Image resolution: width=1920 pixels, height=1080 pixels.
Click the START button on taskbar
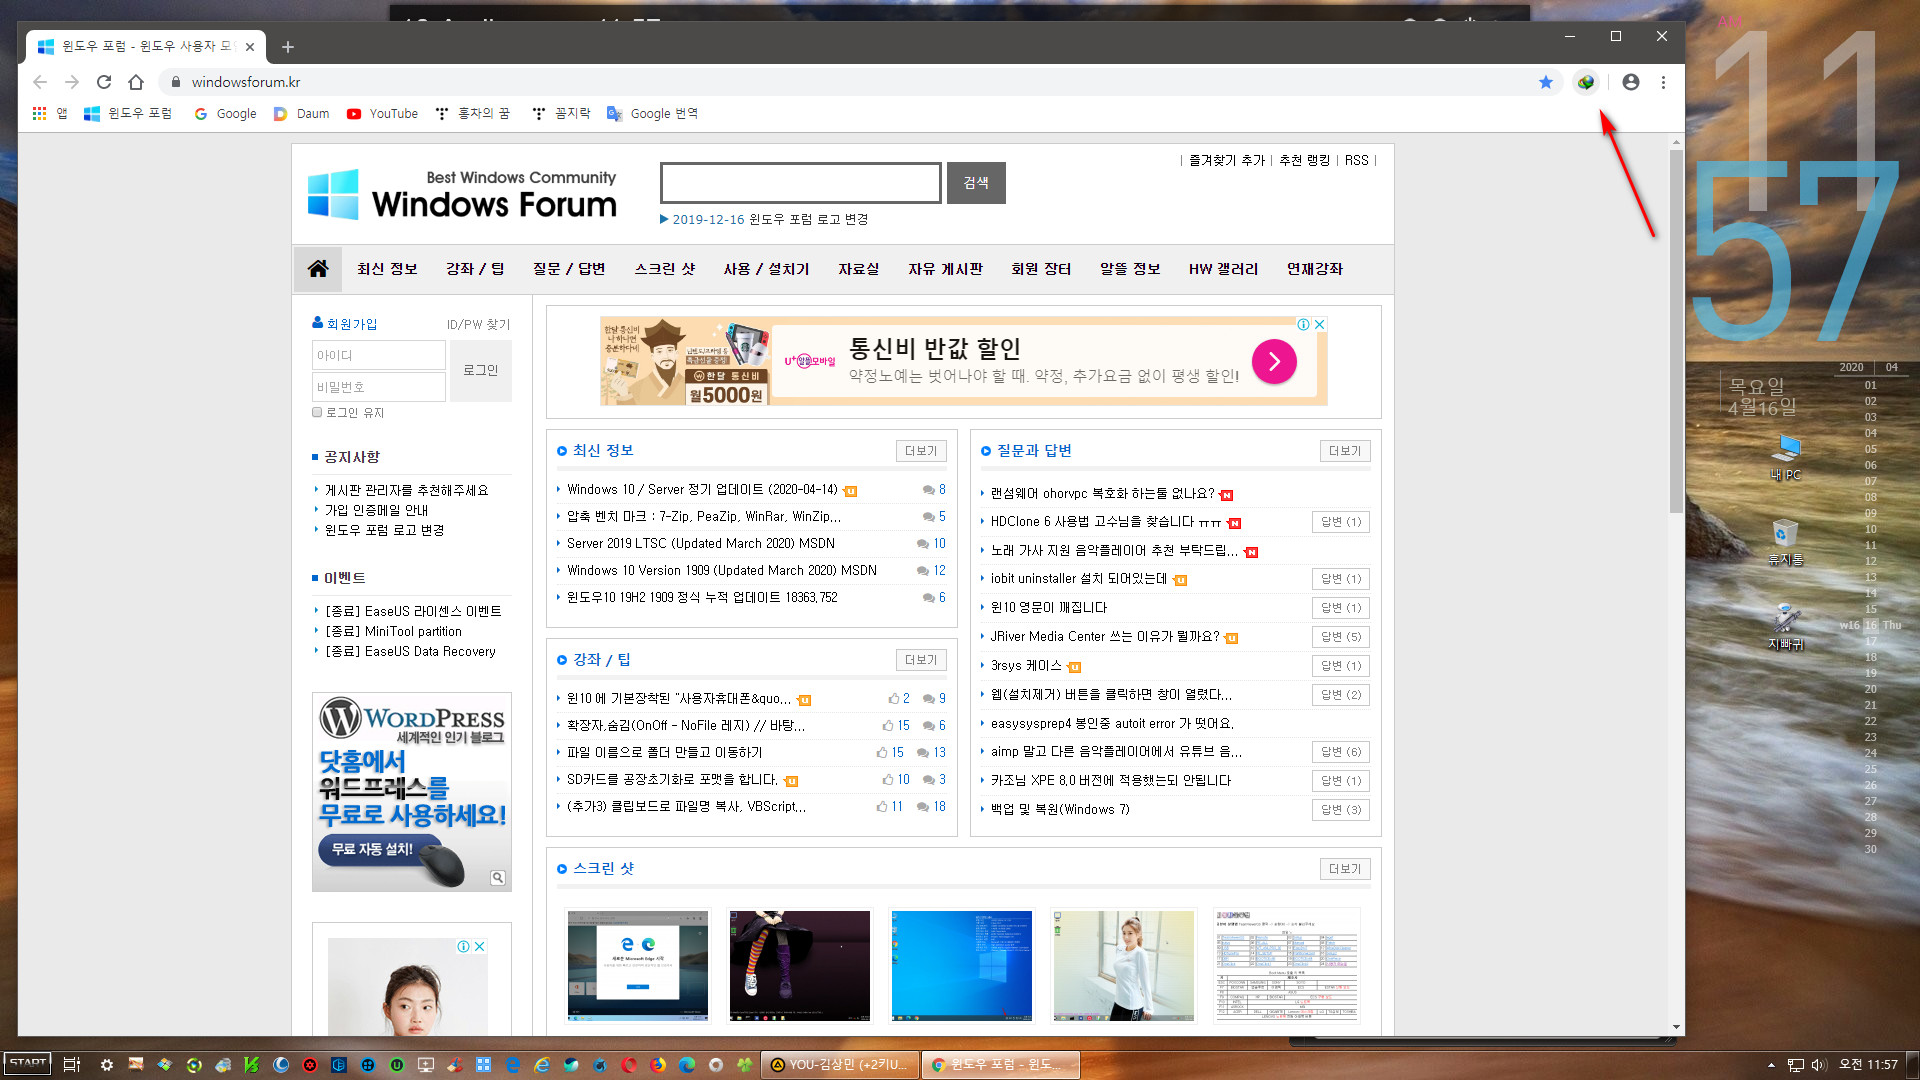[x=28, y=1064]
